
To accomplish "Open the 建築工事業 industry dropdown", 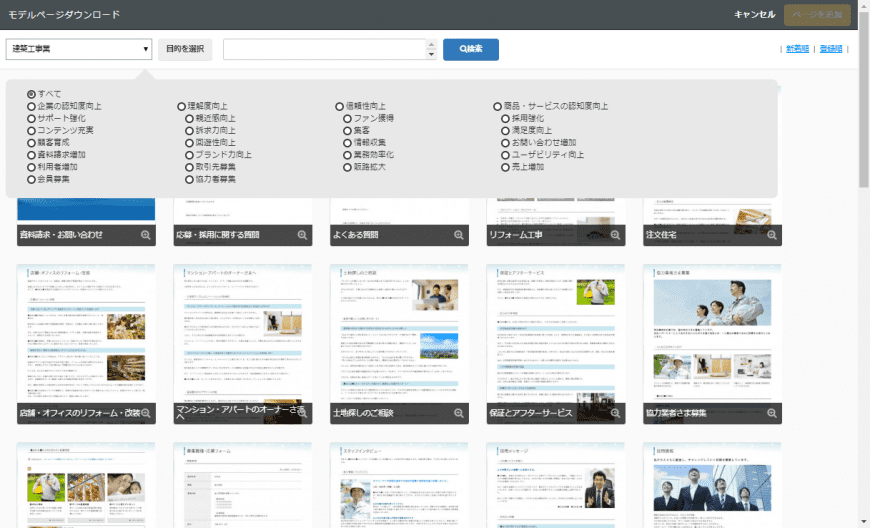I will (x=79, y=49).
